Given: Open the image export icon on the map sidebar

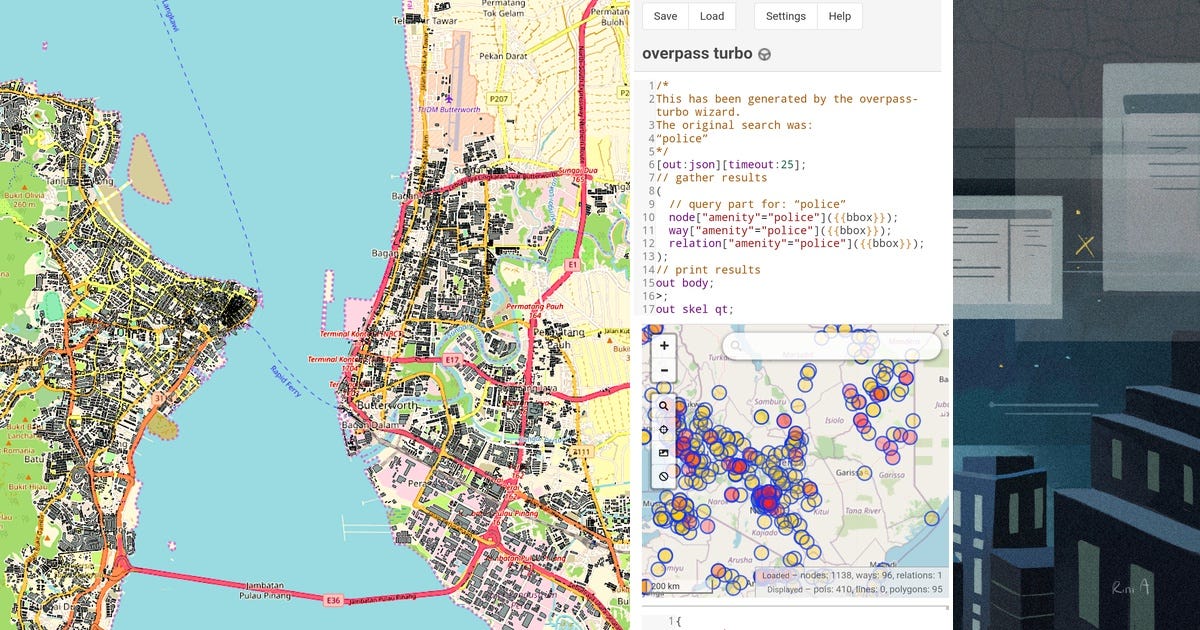Looking at the screenshot, I should [664, 453].
